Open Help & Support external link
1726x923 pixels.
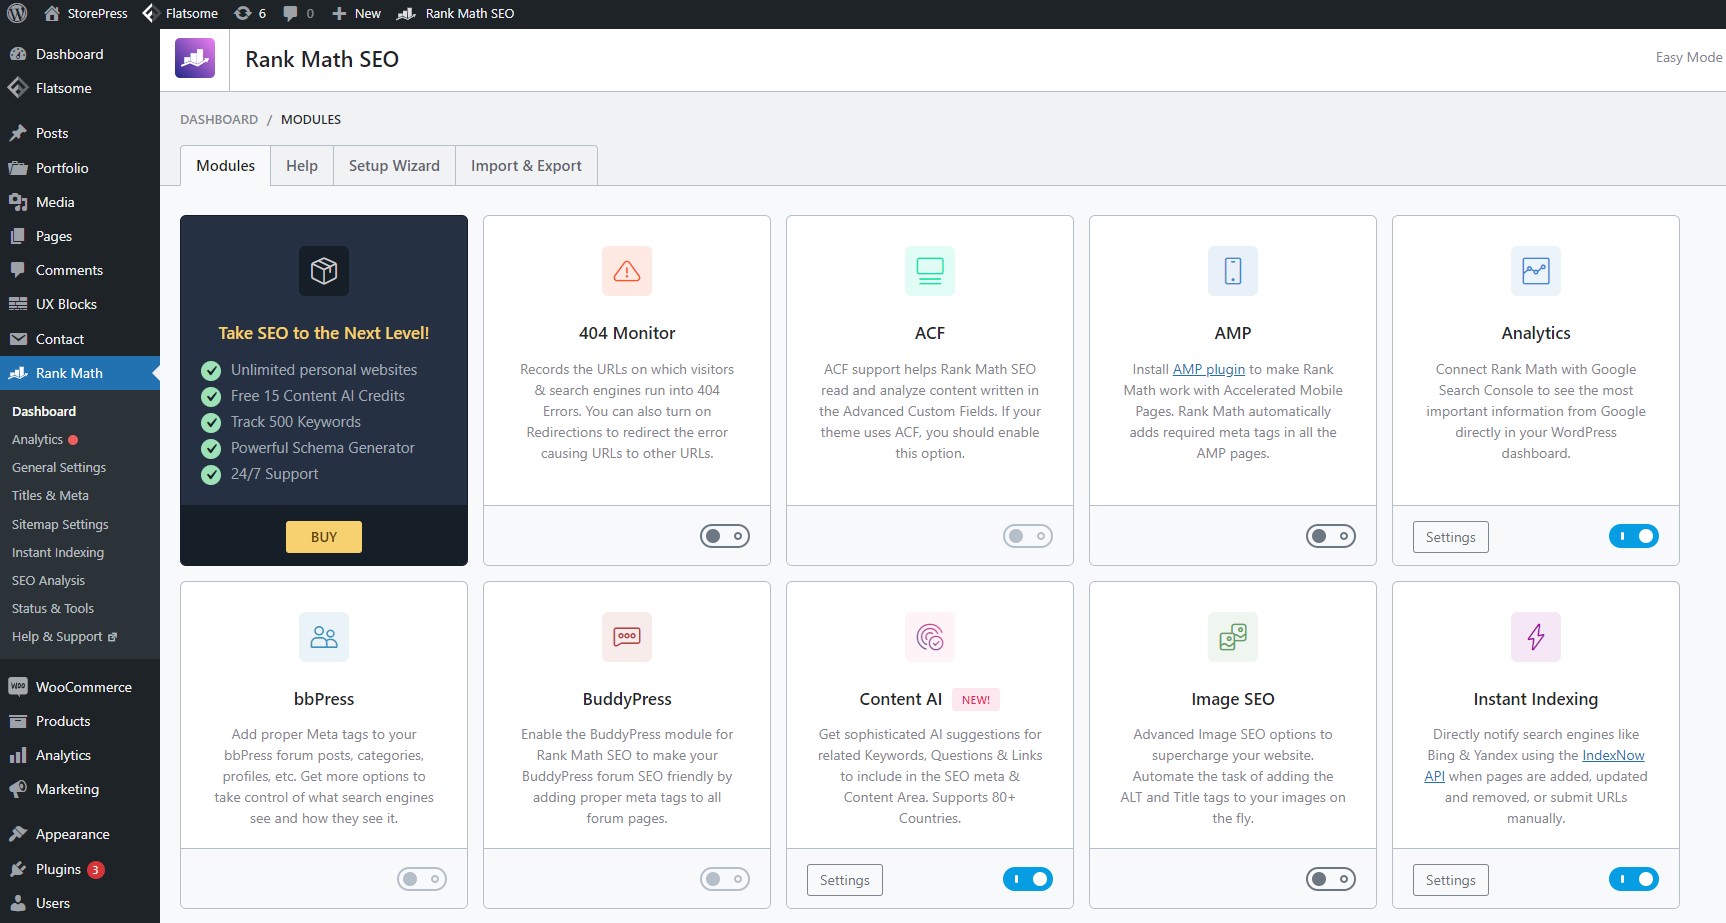pos(64,636)
